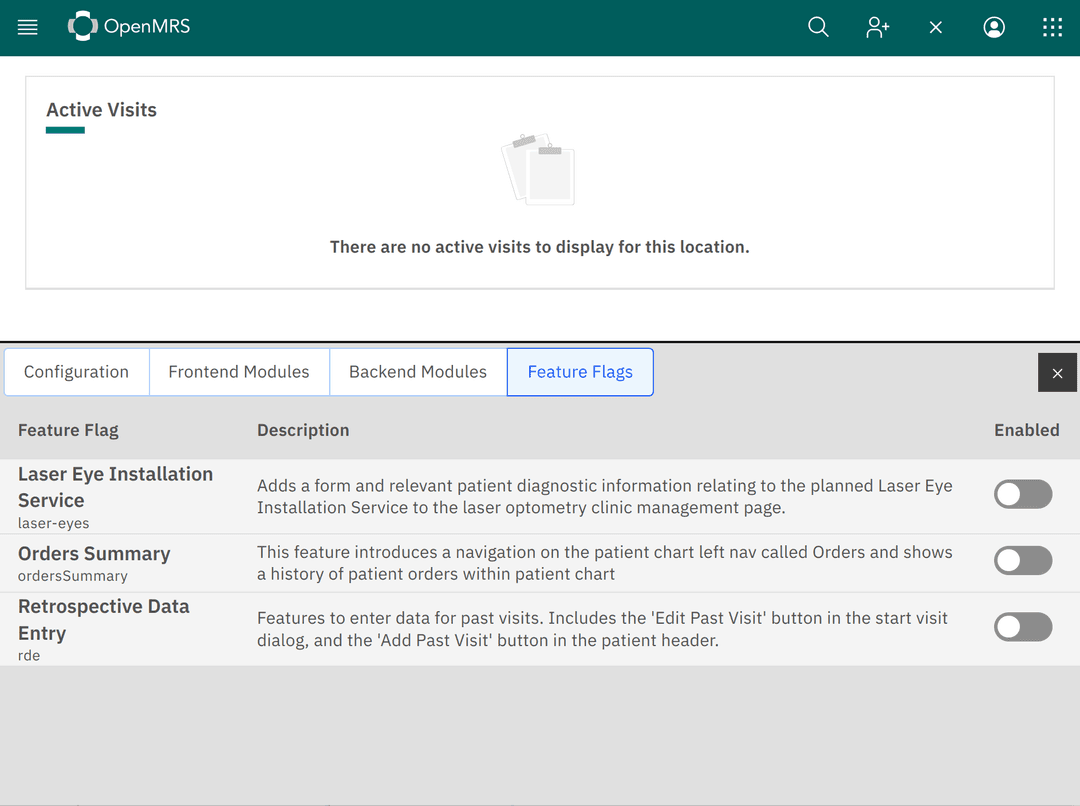Screen dimensions: 1080x806
Task: Open the app switcher grid
Action: (1052, 27)
